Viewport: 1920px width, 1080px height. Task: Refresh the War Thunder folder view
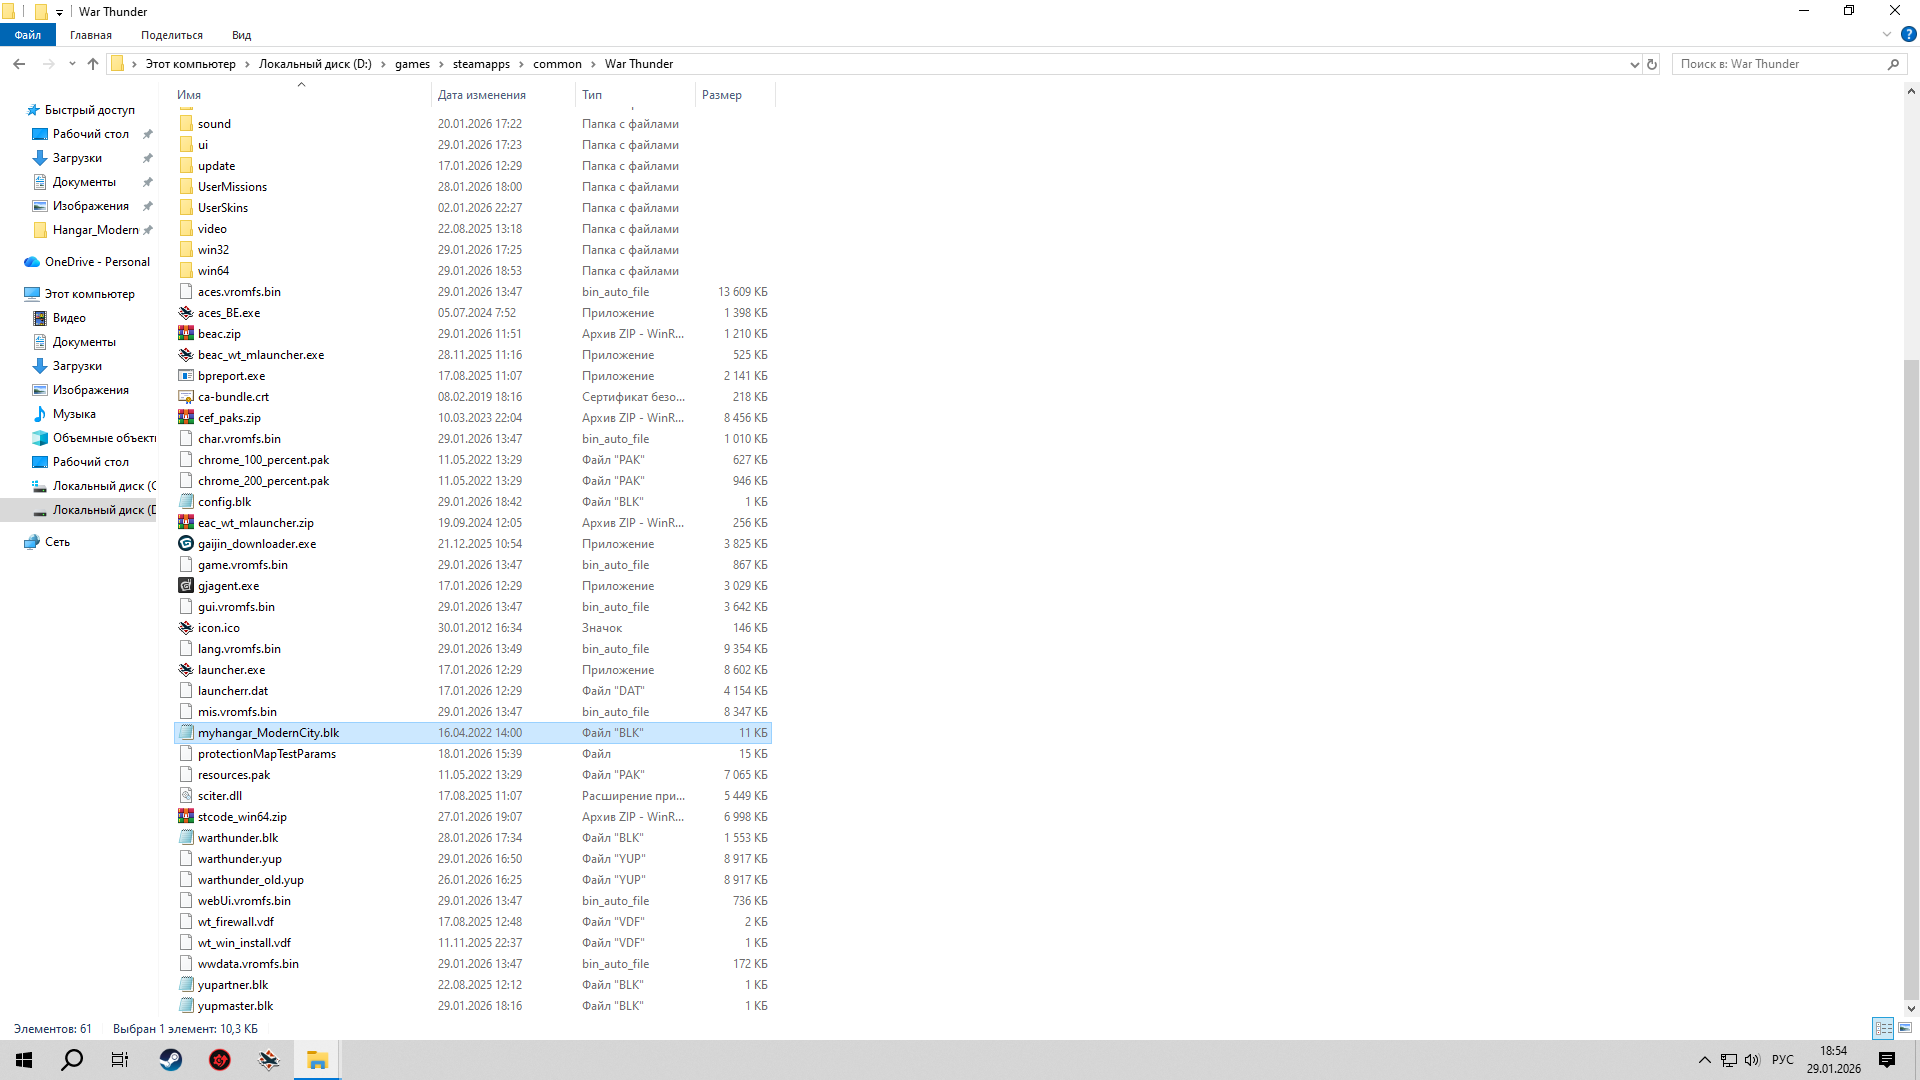point(1652,64)
